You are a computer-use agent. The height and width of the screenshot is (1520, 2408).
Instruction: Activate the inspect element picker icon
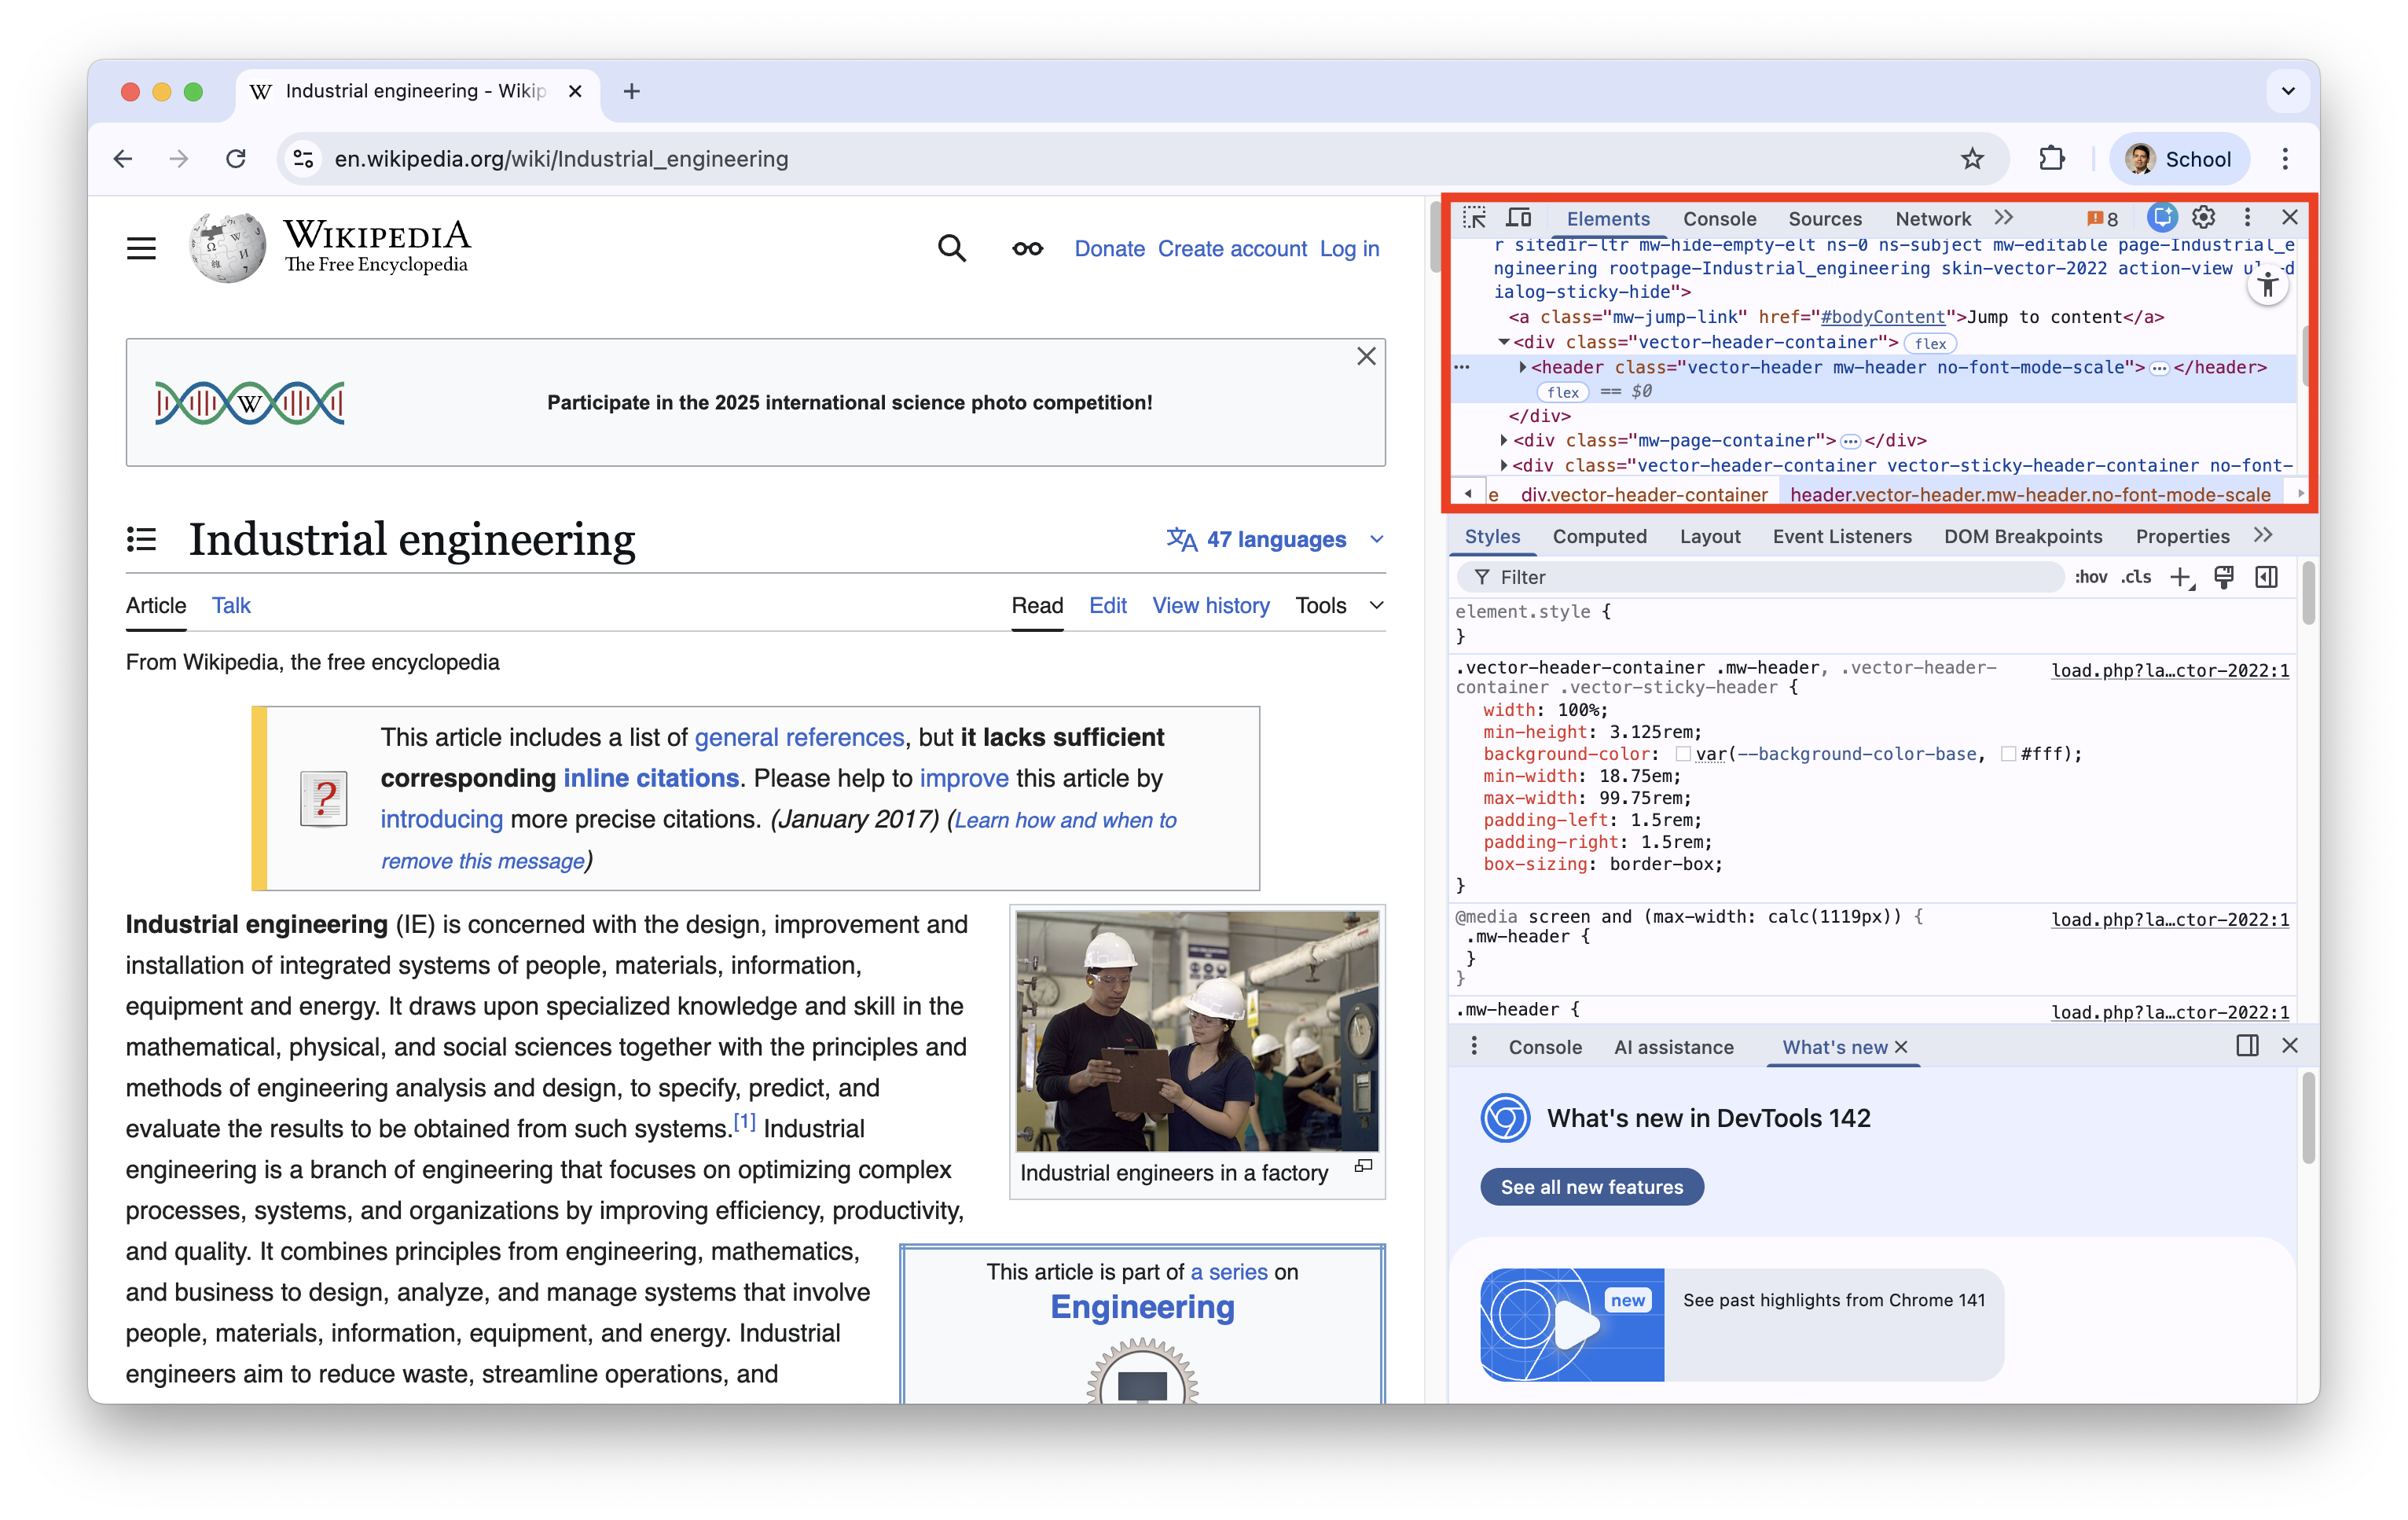[x=1474, y=218]
